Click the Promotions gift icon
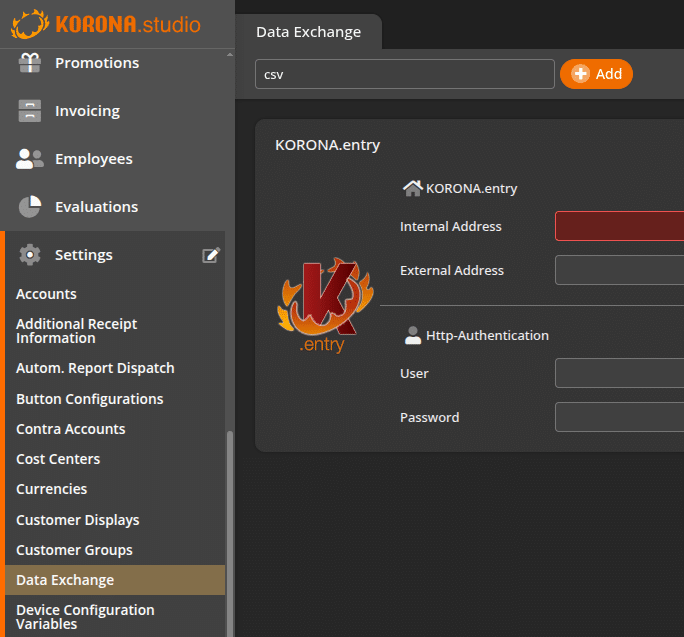Image resolution: width=684 pixels, height=637 pixels. [30, 63]
